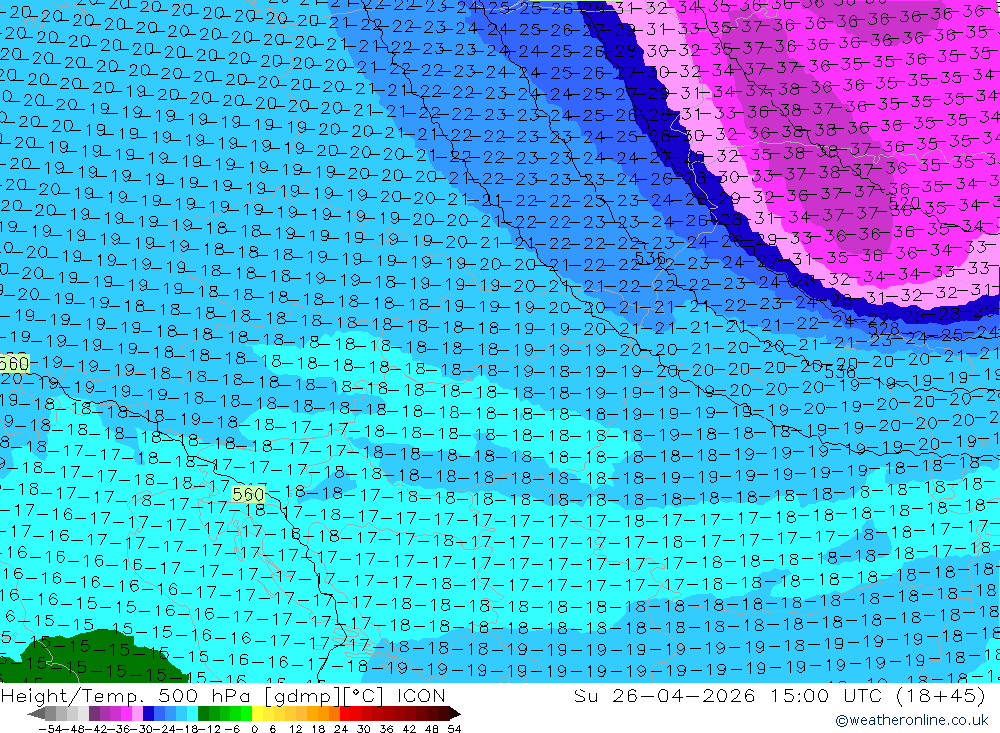Select the dark blue swatch near -30 in legend
Screen dimensions: 1000x733
point(148,713)
